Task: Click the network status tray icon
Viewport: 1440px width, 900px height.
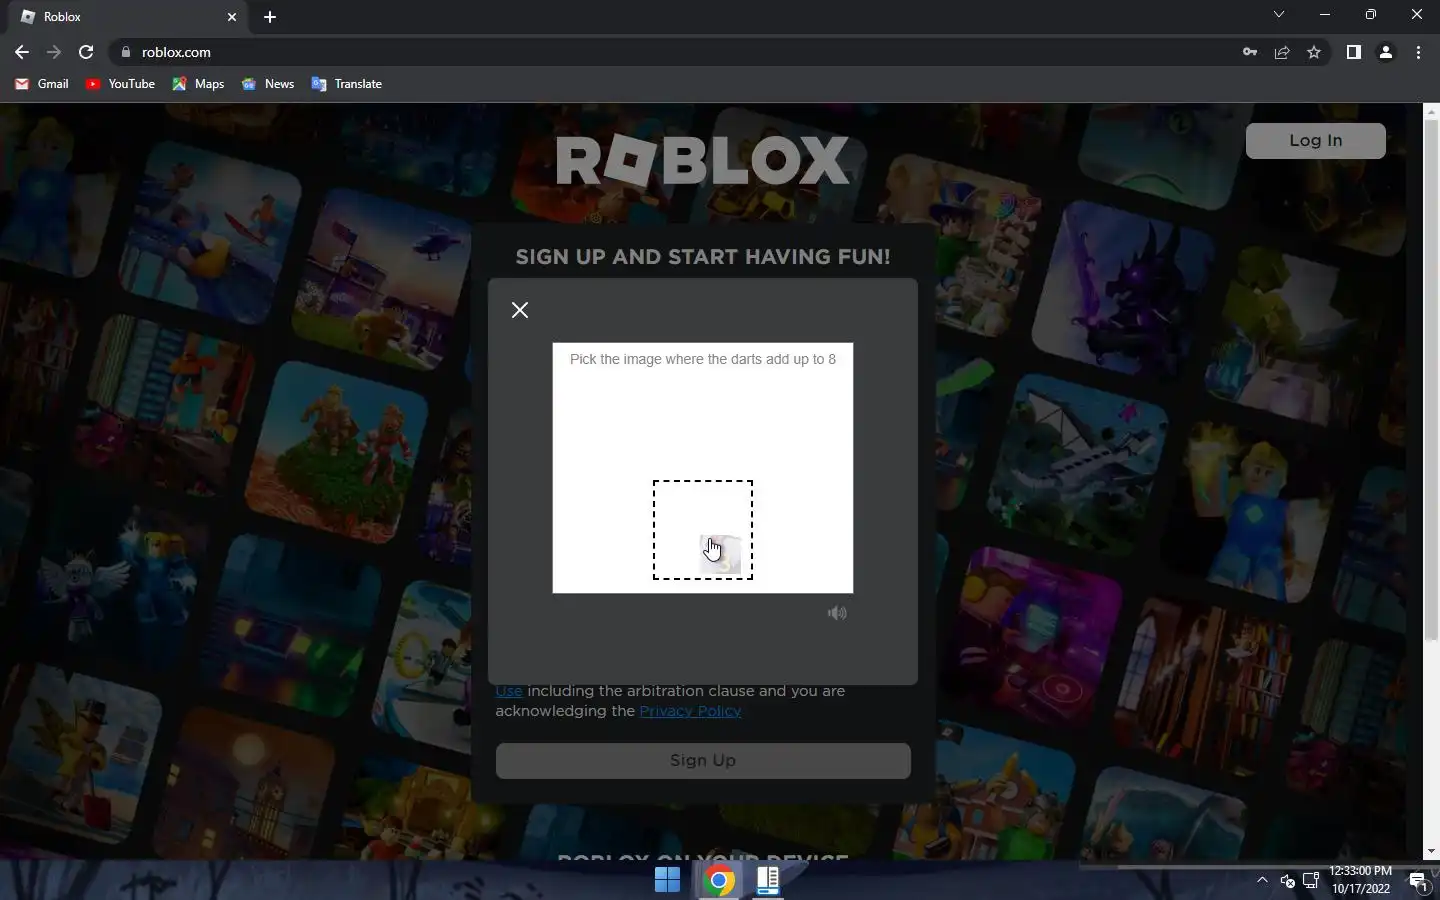Action: [1311, 880]
